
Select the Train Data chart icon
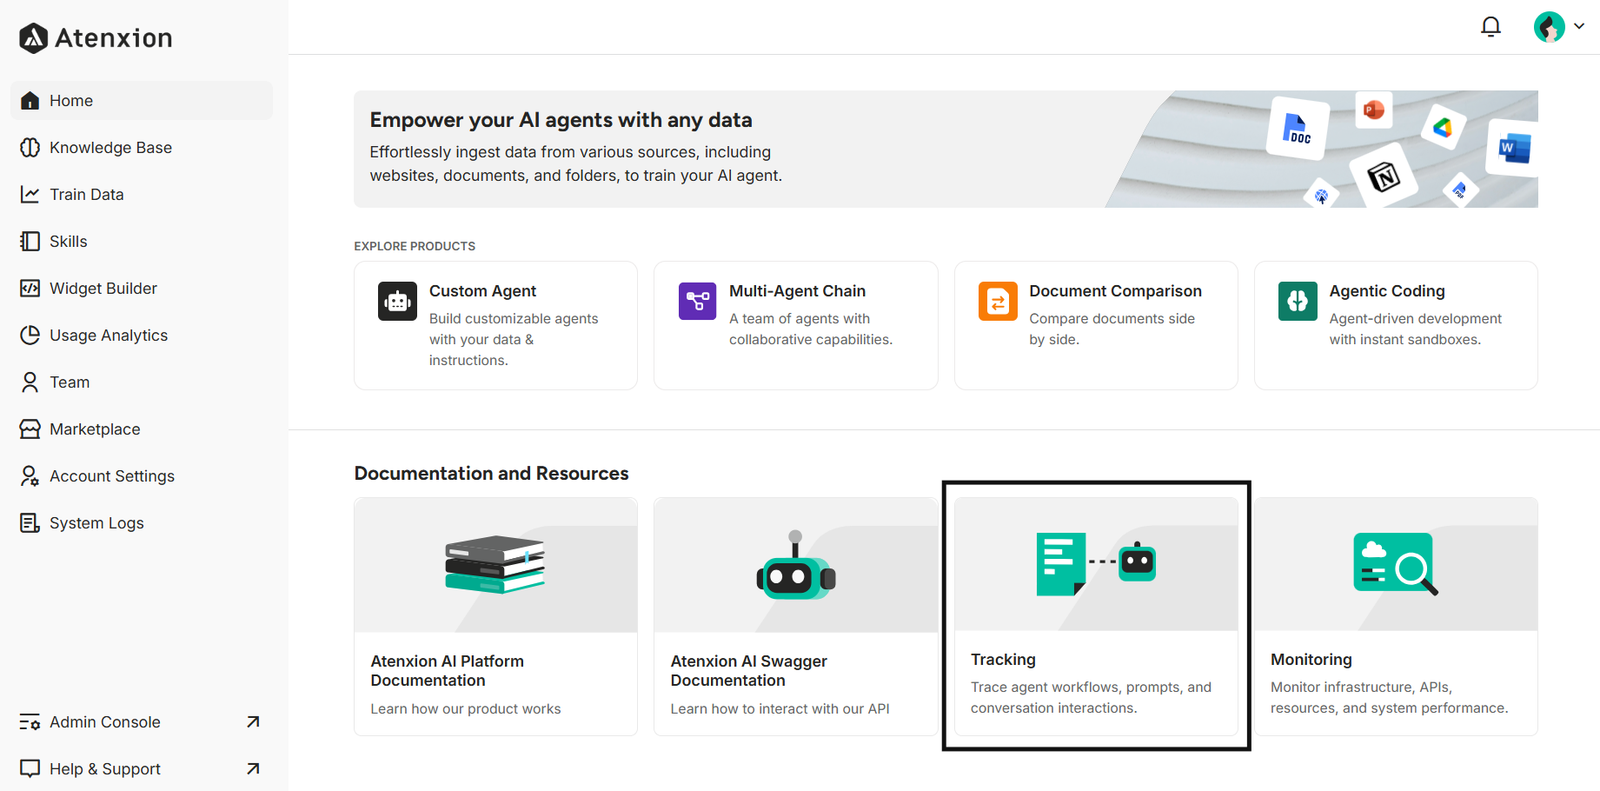click(30, 194)
